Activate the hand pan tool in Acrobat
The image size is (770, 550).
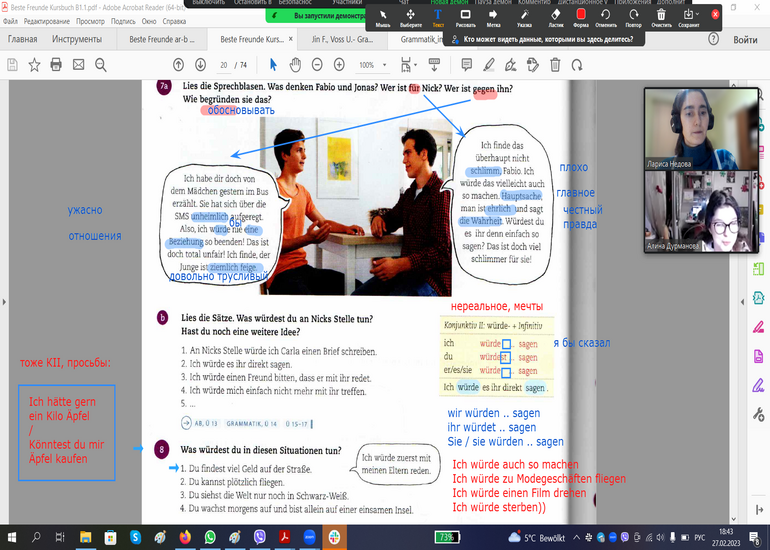[x=295, y=64]
